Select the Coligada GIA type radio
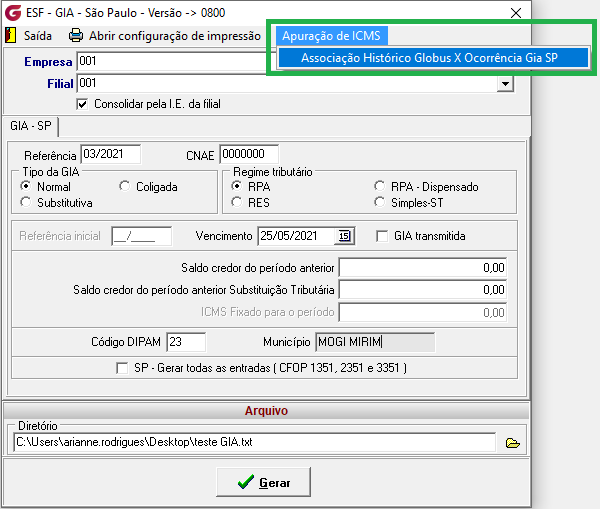The image size is (600, 509). [124, 186]
